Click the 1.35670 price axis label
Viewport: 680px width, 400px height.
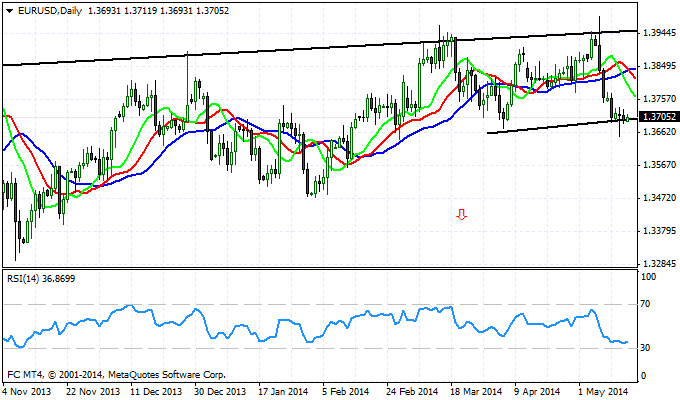(659, 165)
